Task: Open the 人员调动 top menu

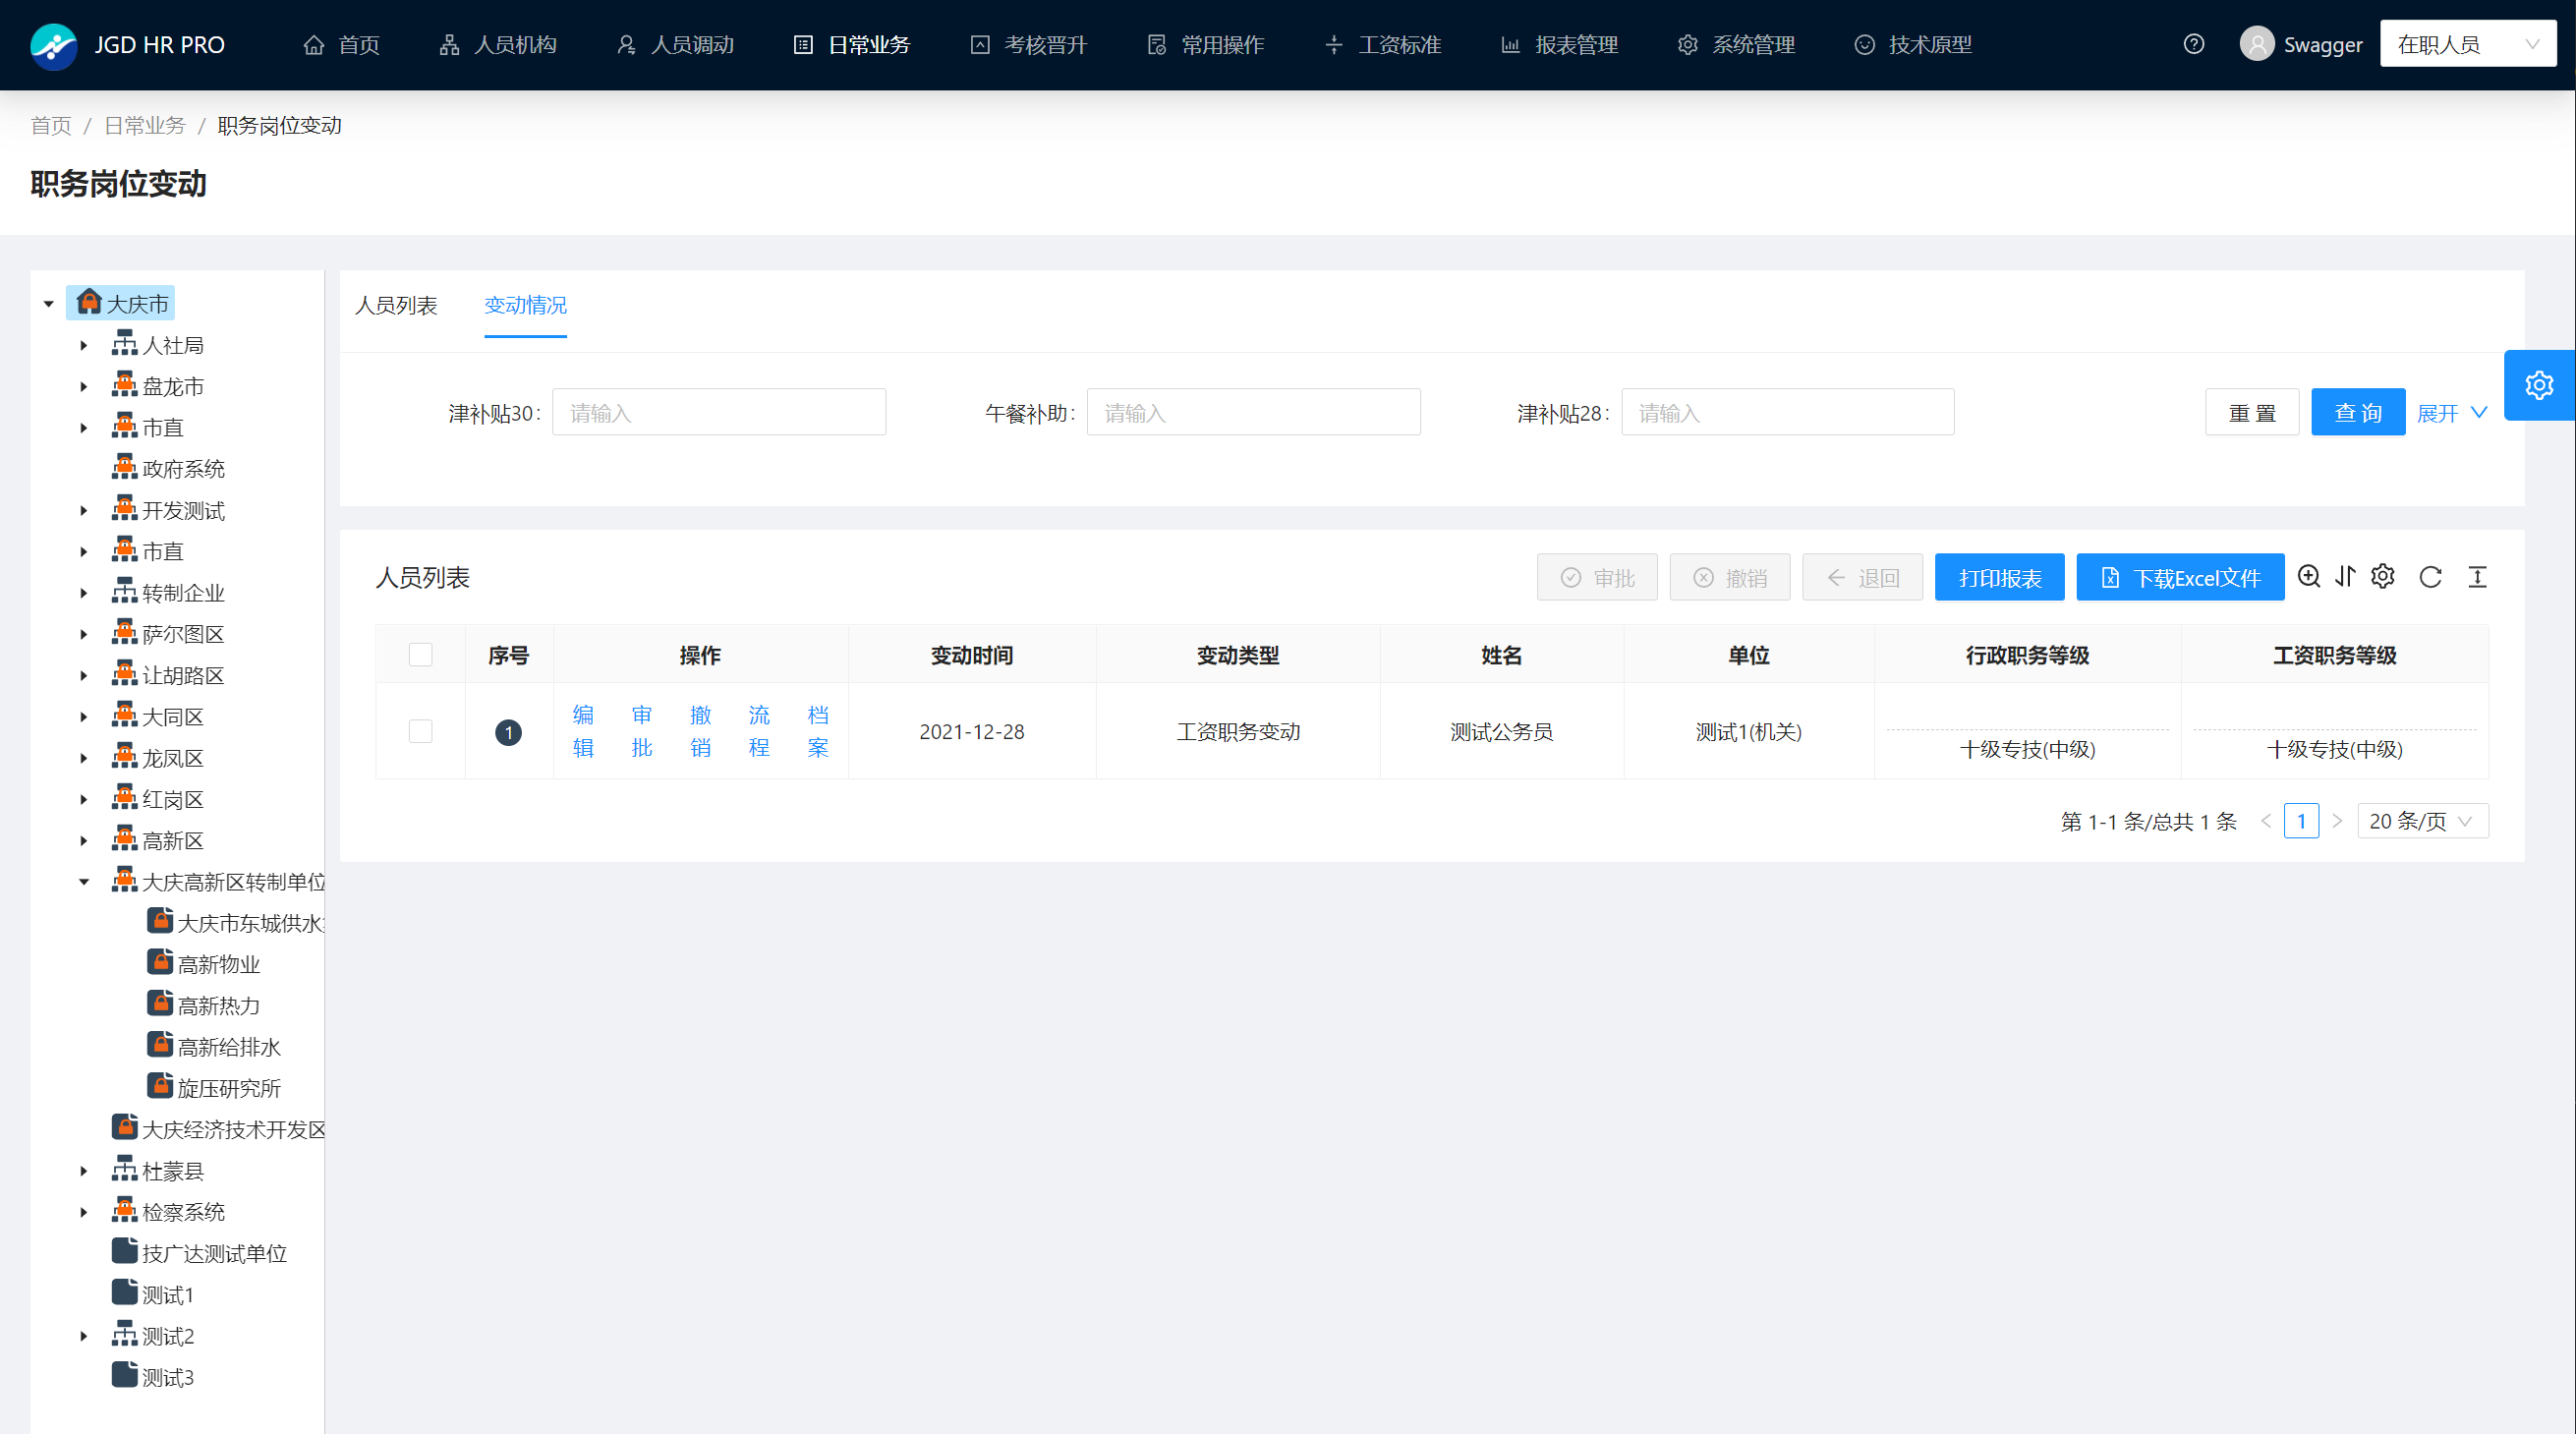Action: click(675, 45)
